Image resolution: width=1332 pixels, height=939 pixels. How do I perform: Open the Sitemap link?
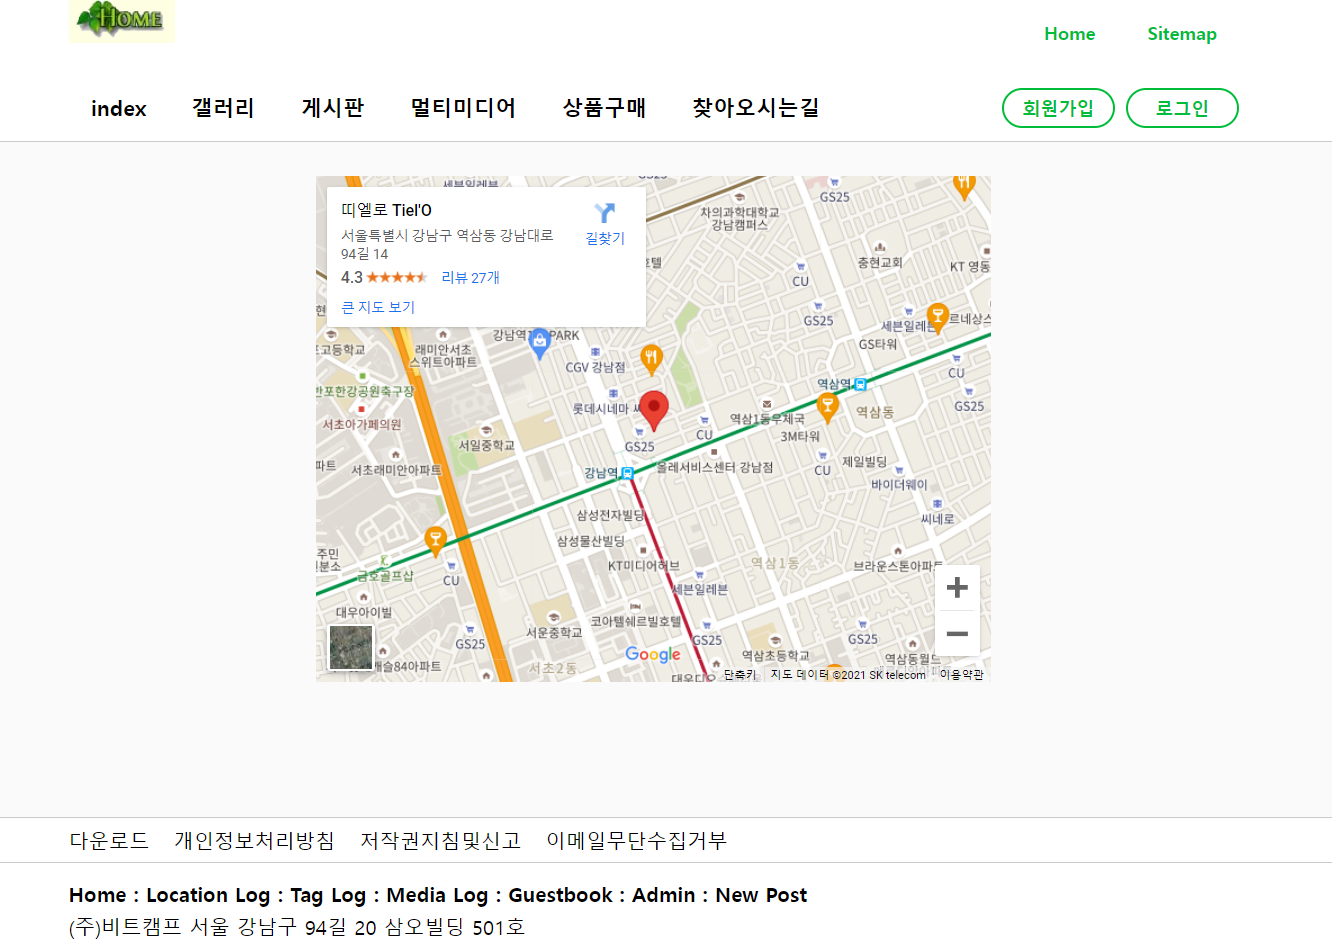click(x=1182, y=34)
